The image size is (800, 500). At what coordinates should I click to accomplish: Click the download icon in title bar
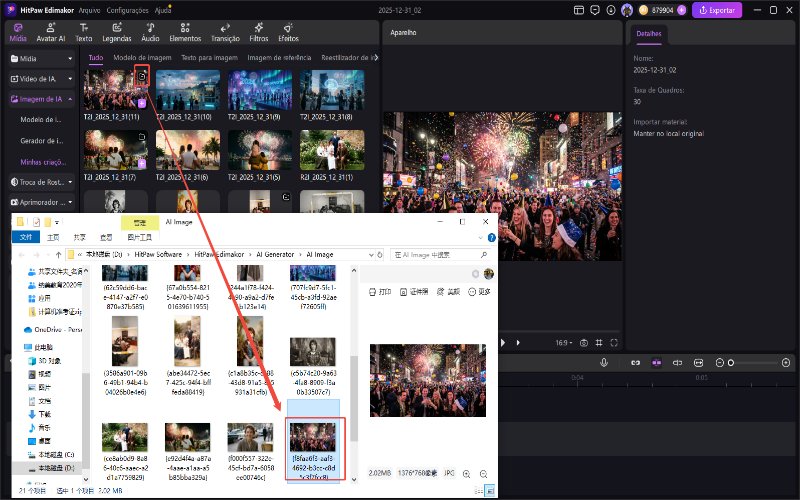[x=611, y=10]
